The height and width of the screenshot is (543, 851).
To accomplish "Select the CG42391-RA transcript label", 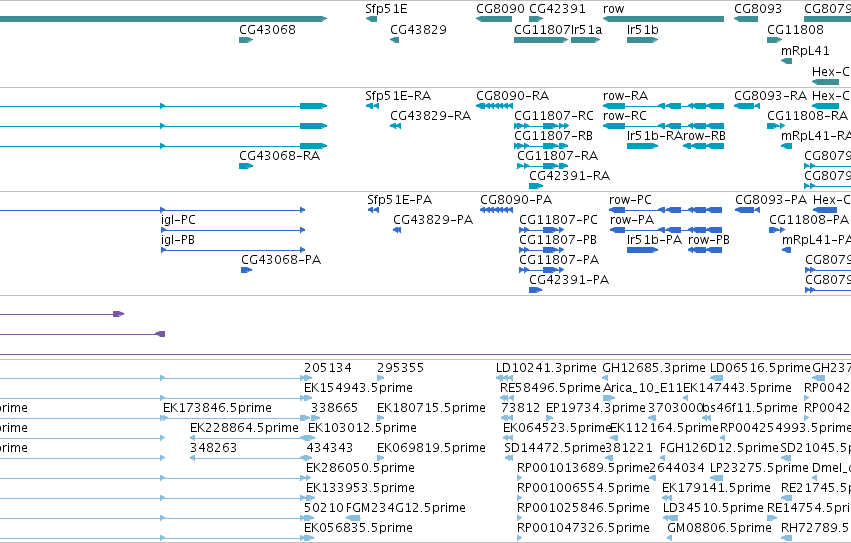I will click(x=569, y=175).
